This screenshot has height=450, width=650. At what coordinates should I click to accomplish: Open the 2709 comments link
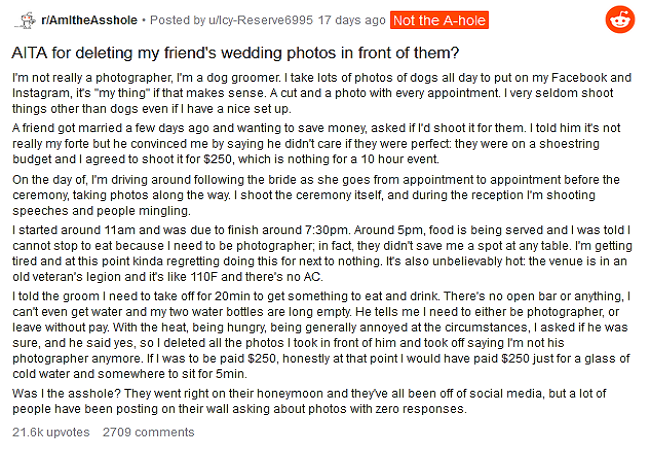click(x=148, y=432)
